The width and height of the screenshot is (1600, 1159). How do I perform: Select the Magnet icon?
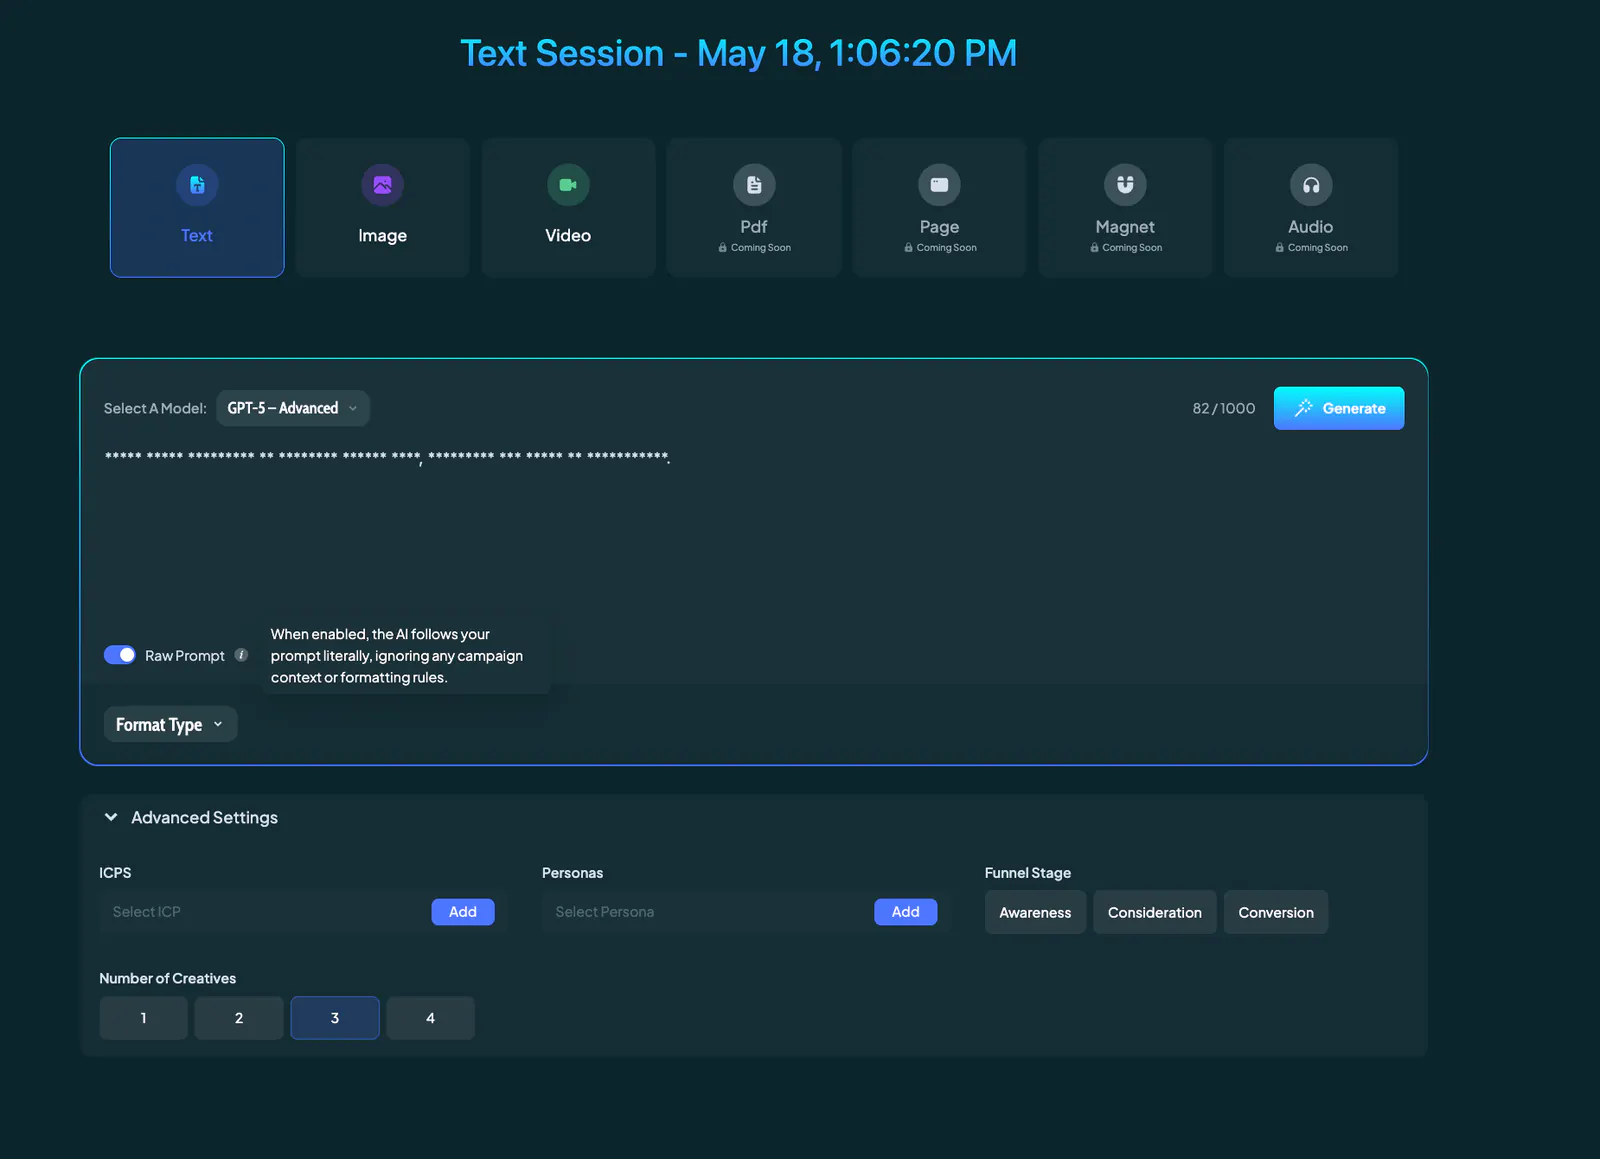point(1125,185)
